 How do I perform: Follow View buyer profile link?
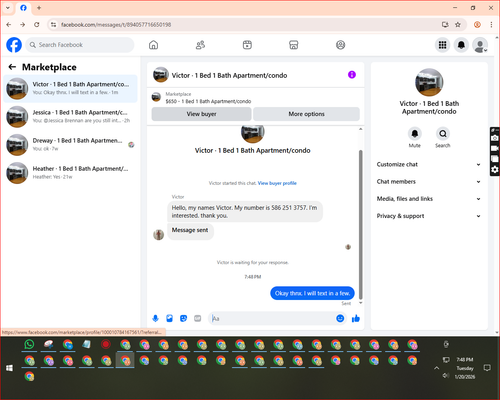[277, 183]
